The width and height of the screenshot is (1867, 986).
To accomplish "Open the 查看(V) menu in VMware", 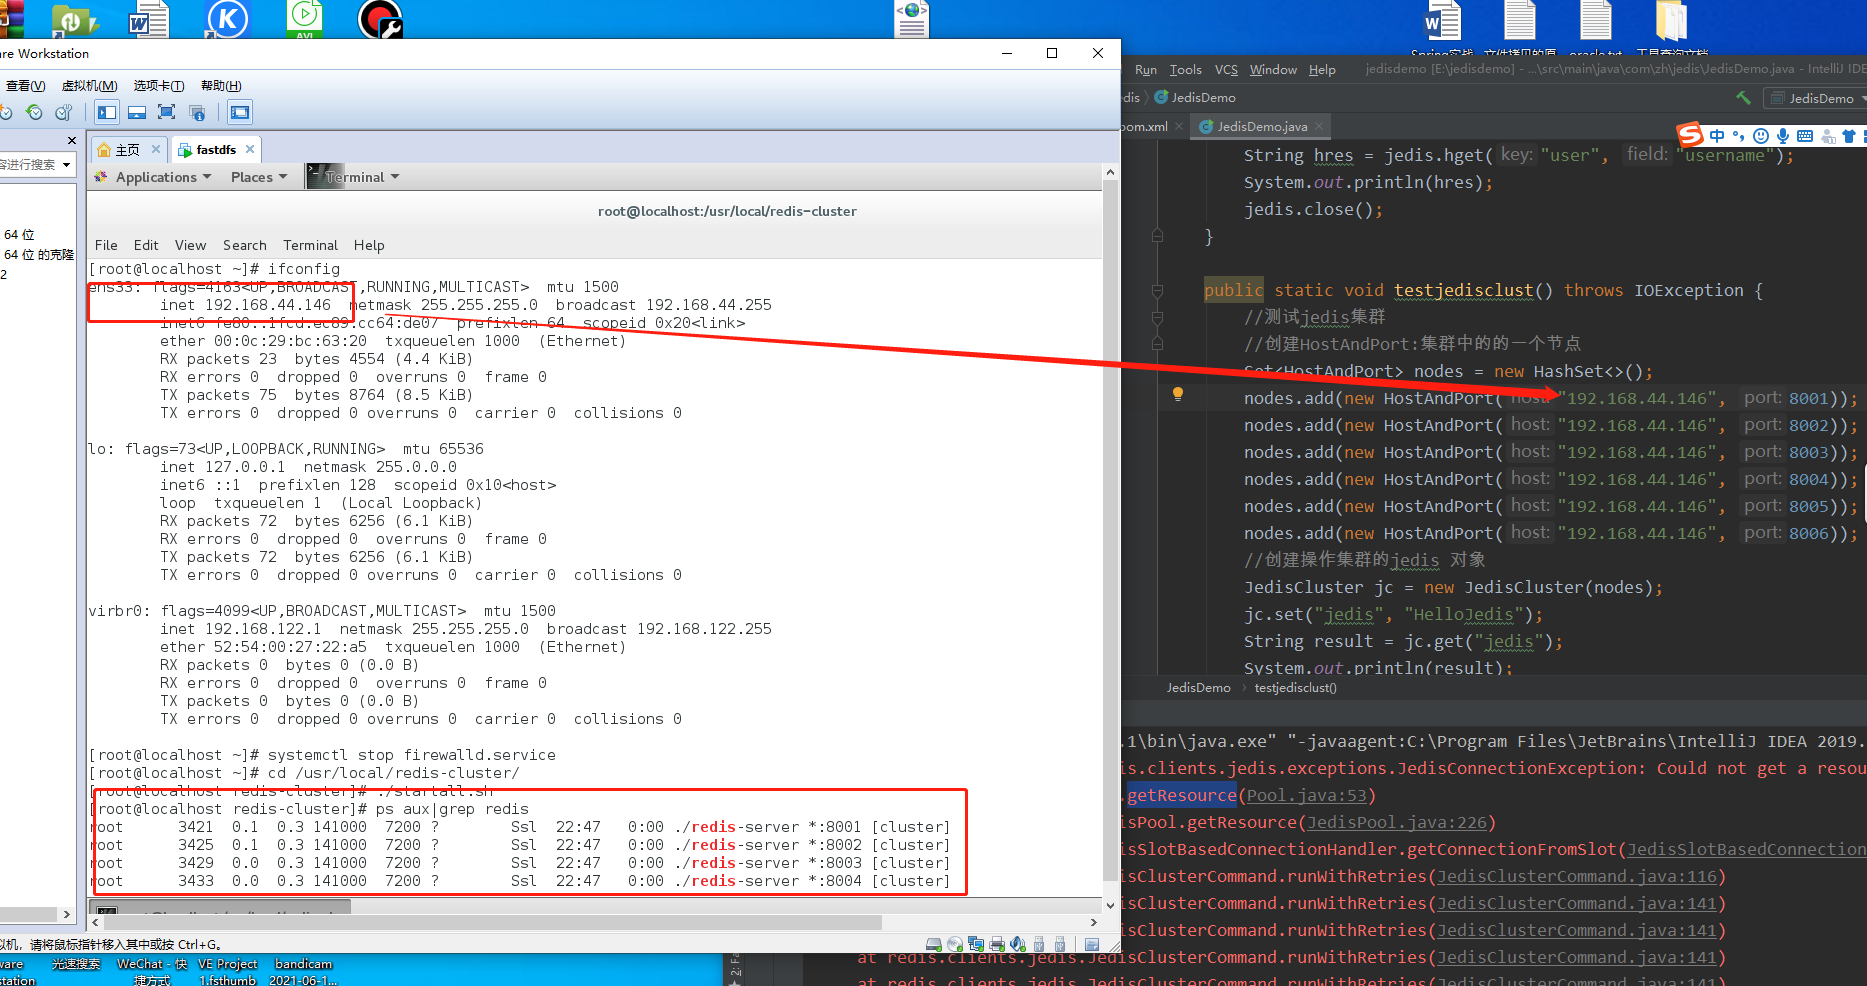I will 25,86.
